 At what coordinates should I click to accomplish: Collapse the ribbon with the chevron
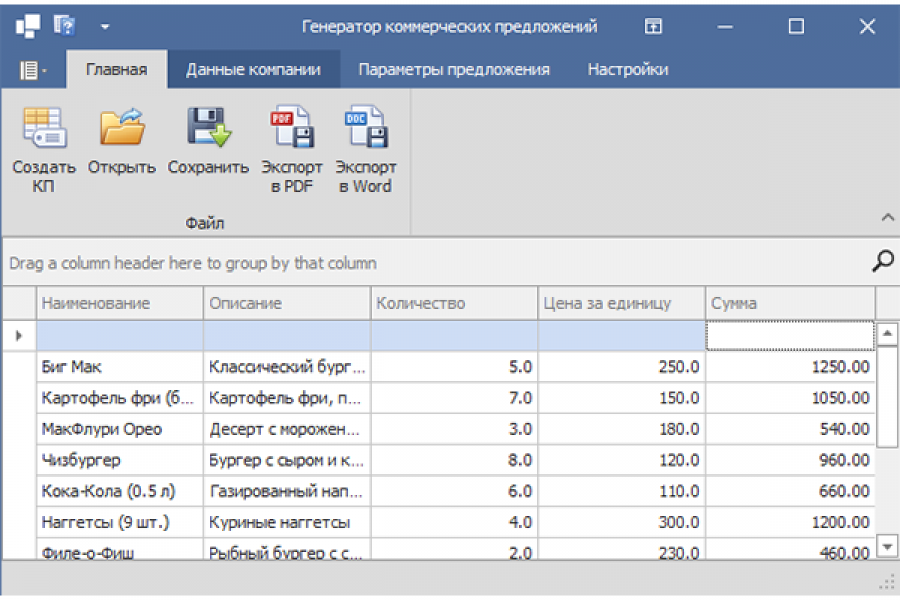(x=887, y=217)
